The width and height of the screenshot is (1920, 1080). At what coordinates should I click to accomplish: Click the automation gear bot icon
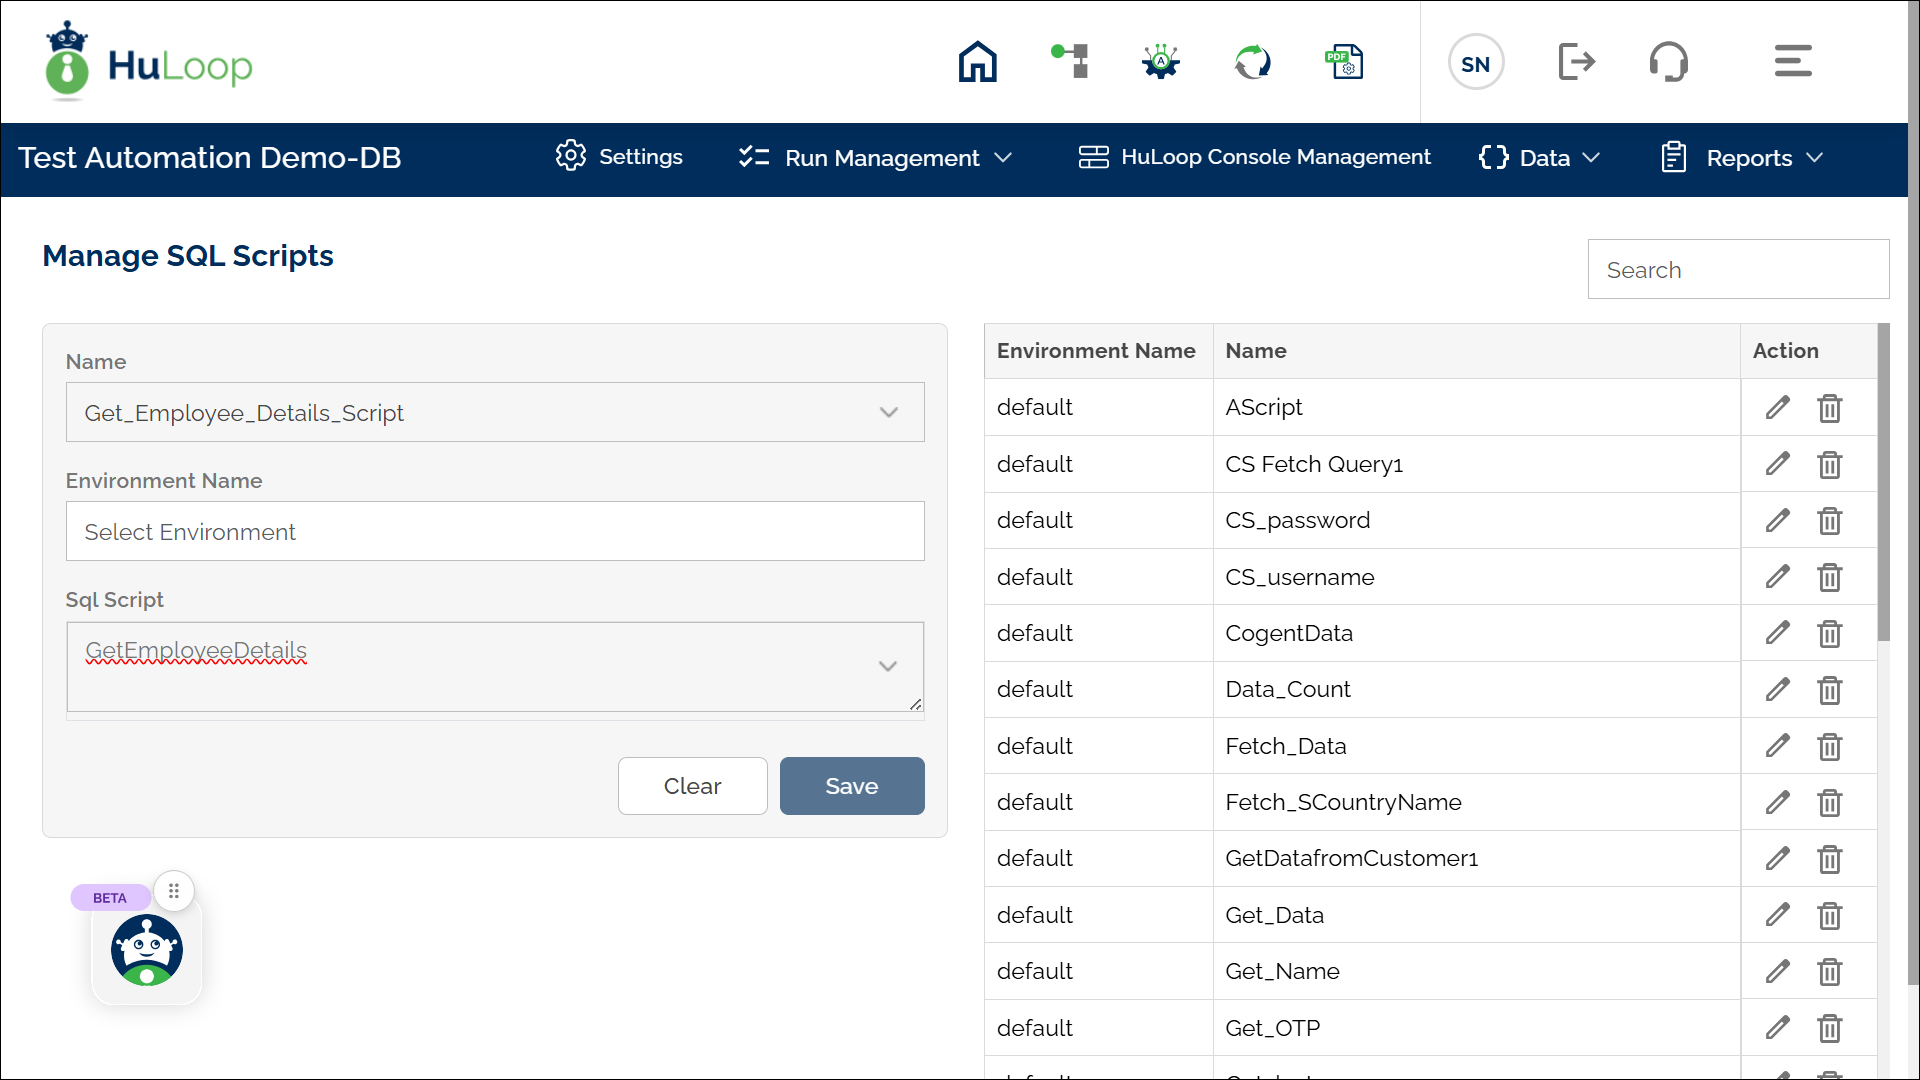[x=1160, y=62]
